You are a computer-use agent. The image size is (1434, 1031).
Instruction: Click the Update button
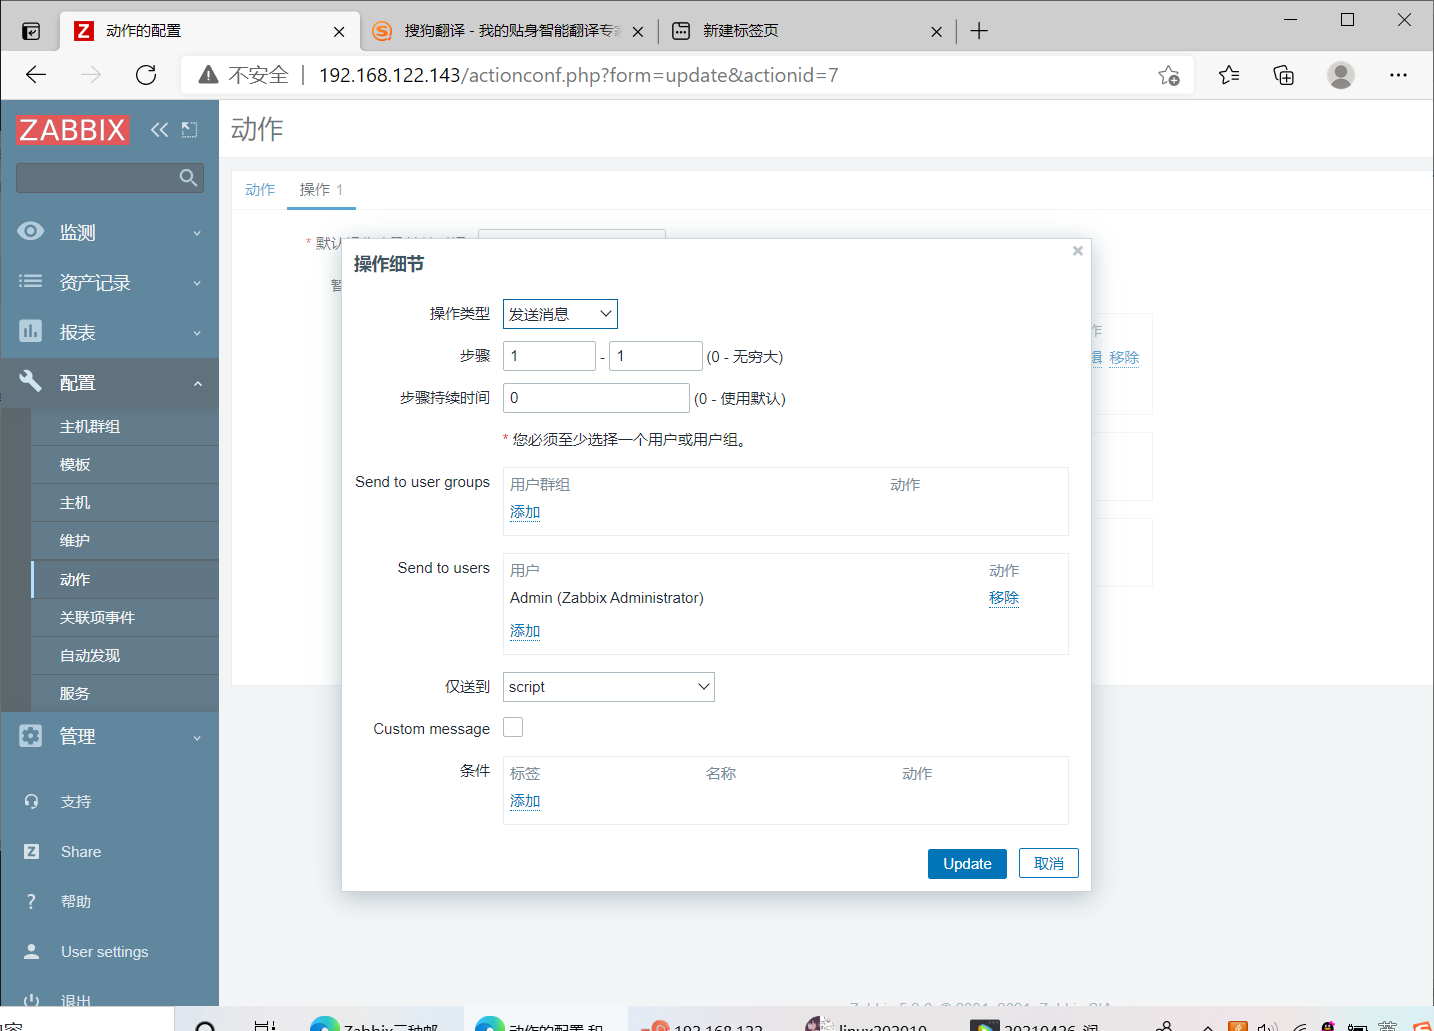point(967,864)
